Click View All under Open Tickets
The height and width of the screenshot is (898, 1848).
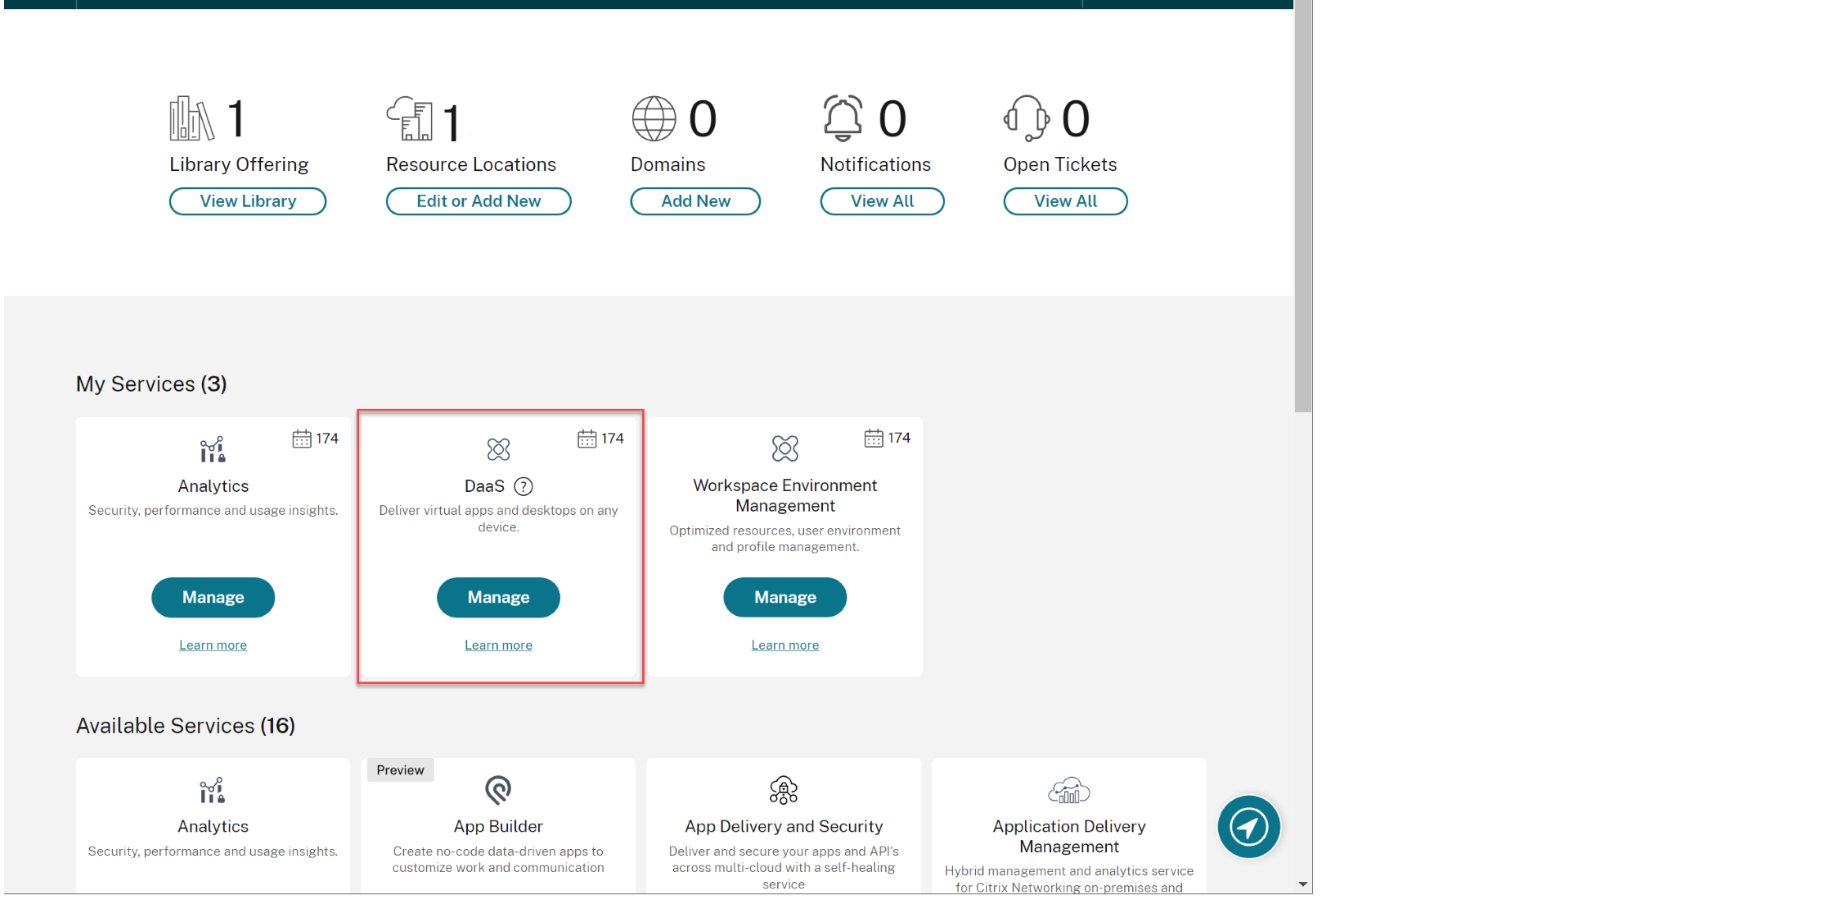coord(1066,201)
